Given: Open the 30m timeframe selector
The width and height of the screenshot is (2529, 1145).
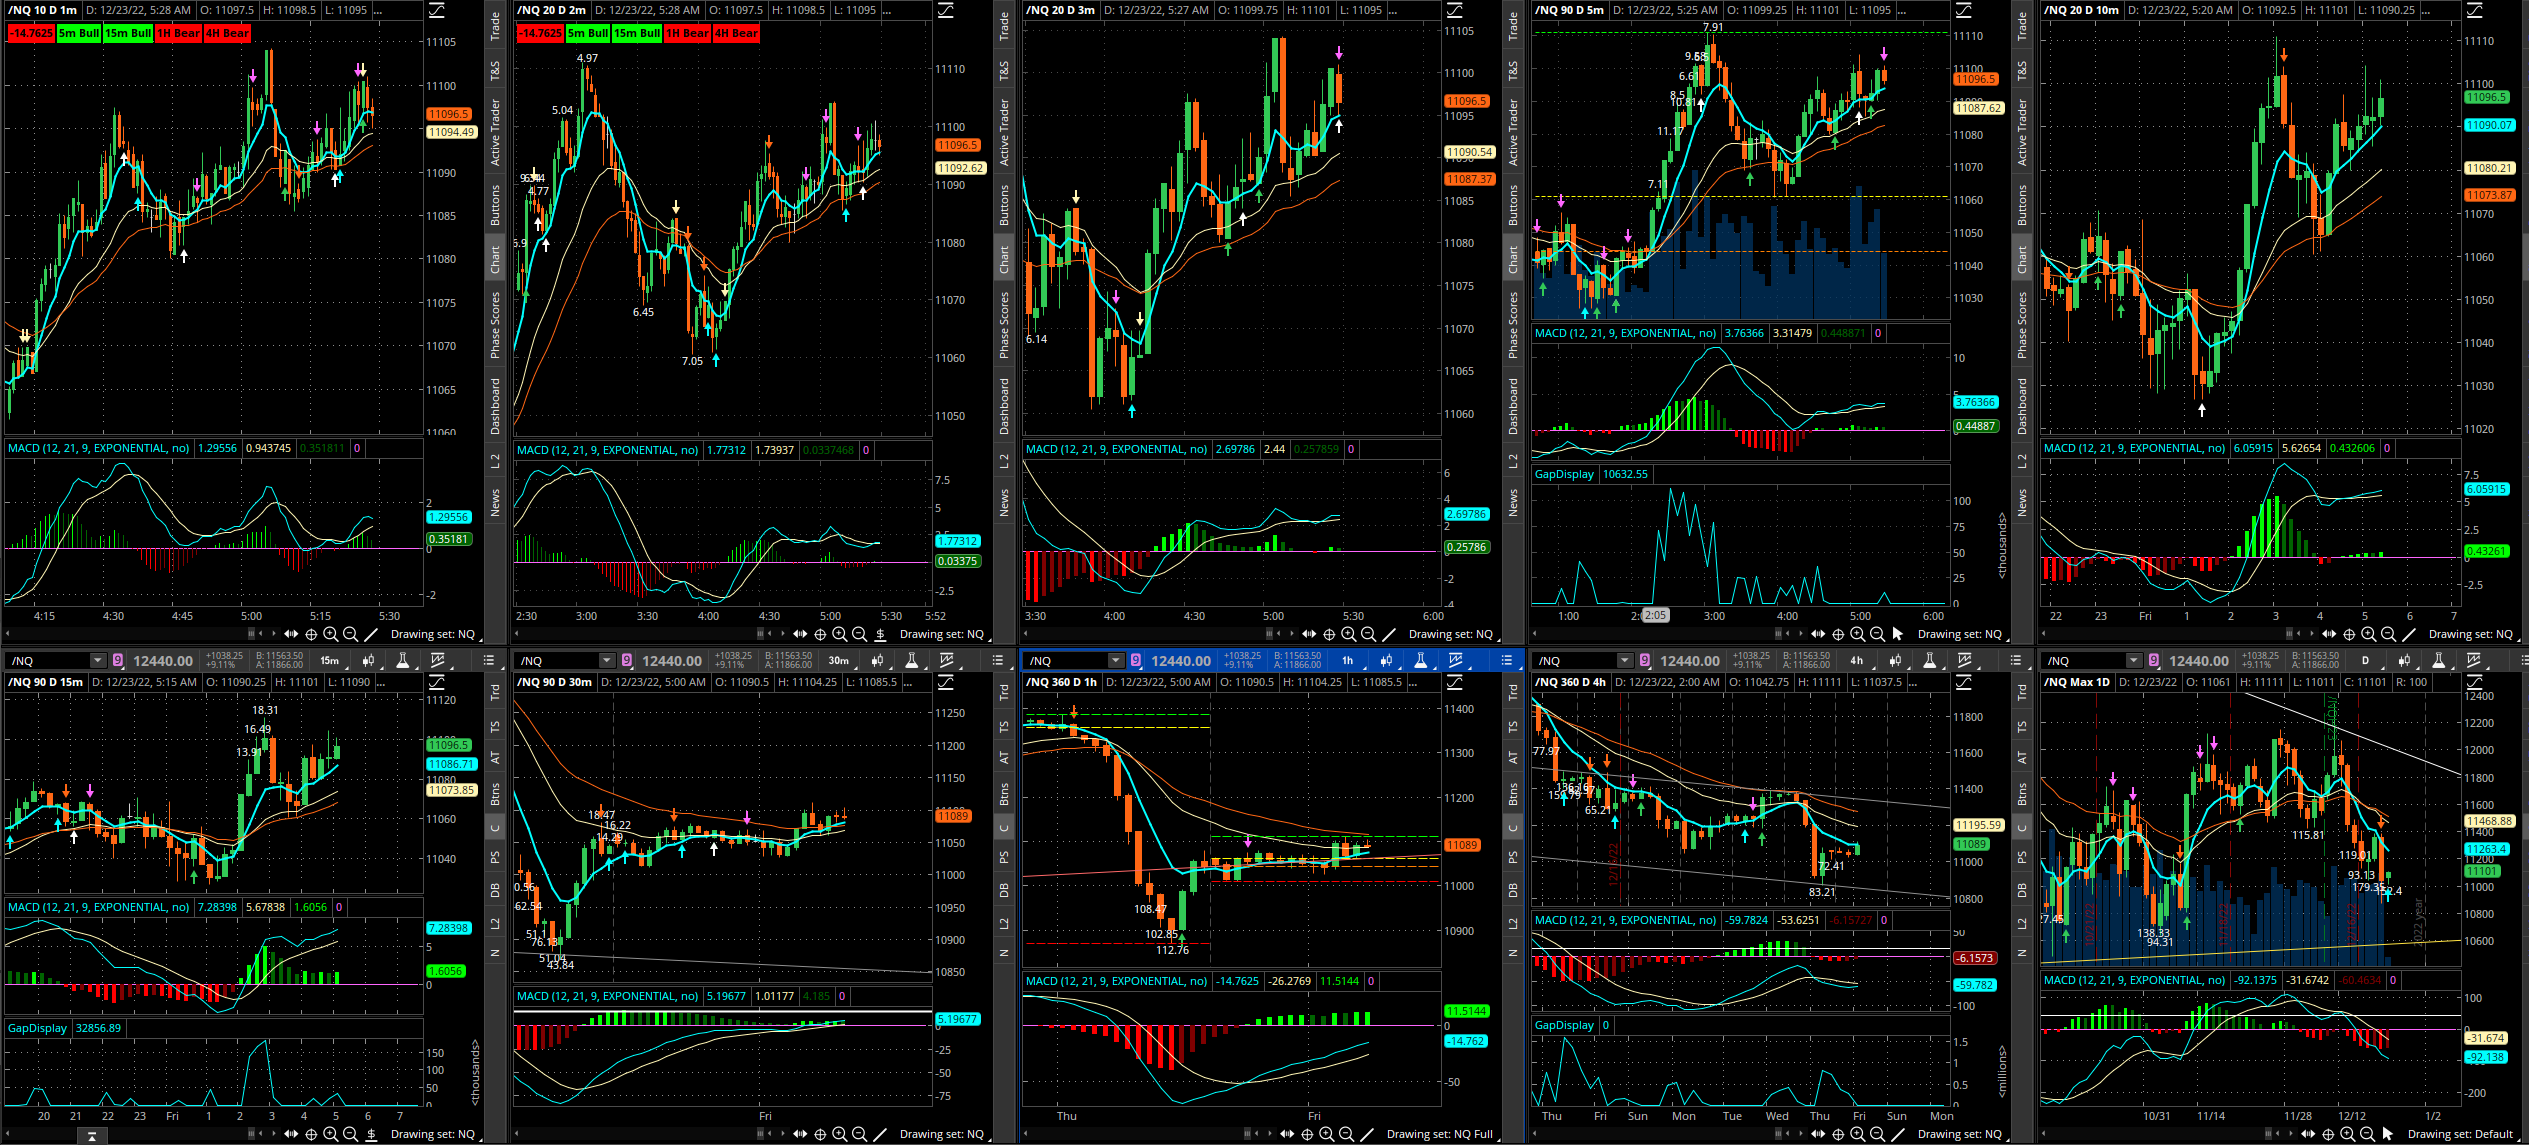Looking at the screenshot, I should click(x=839, y=660).
